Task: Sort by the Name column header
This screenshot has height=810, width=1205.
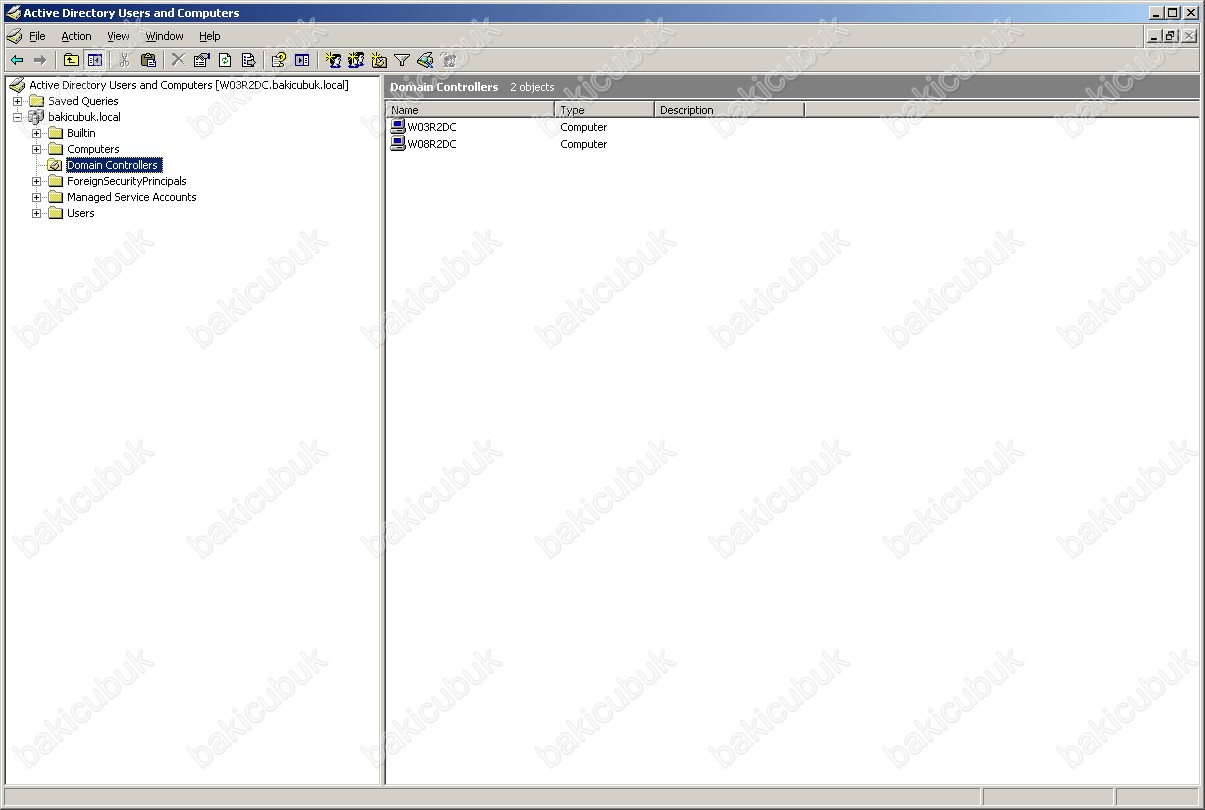Action: pos(470,110)
